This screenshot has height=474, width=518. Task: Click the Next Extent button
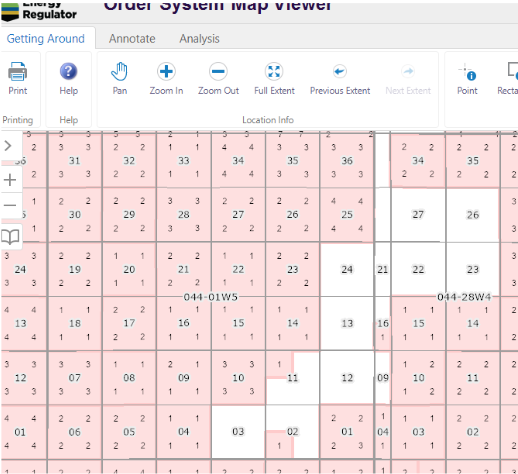(408, 78)
